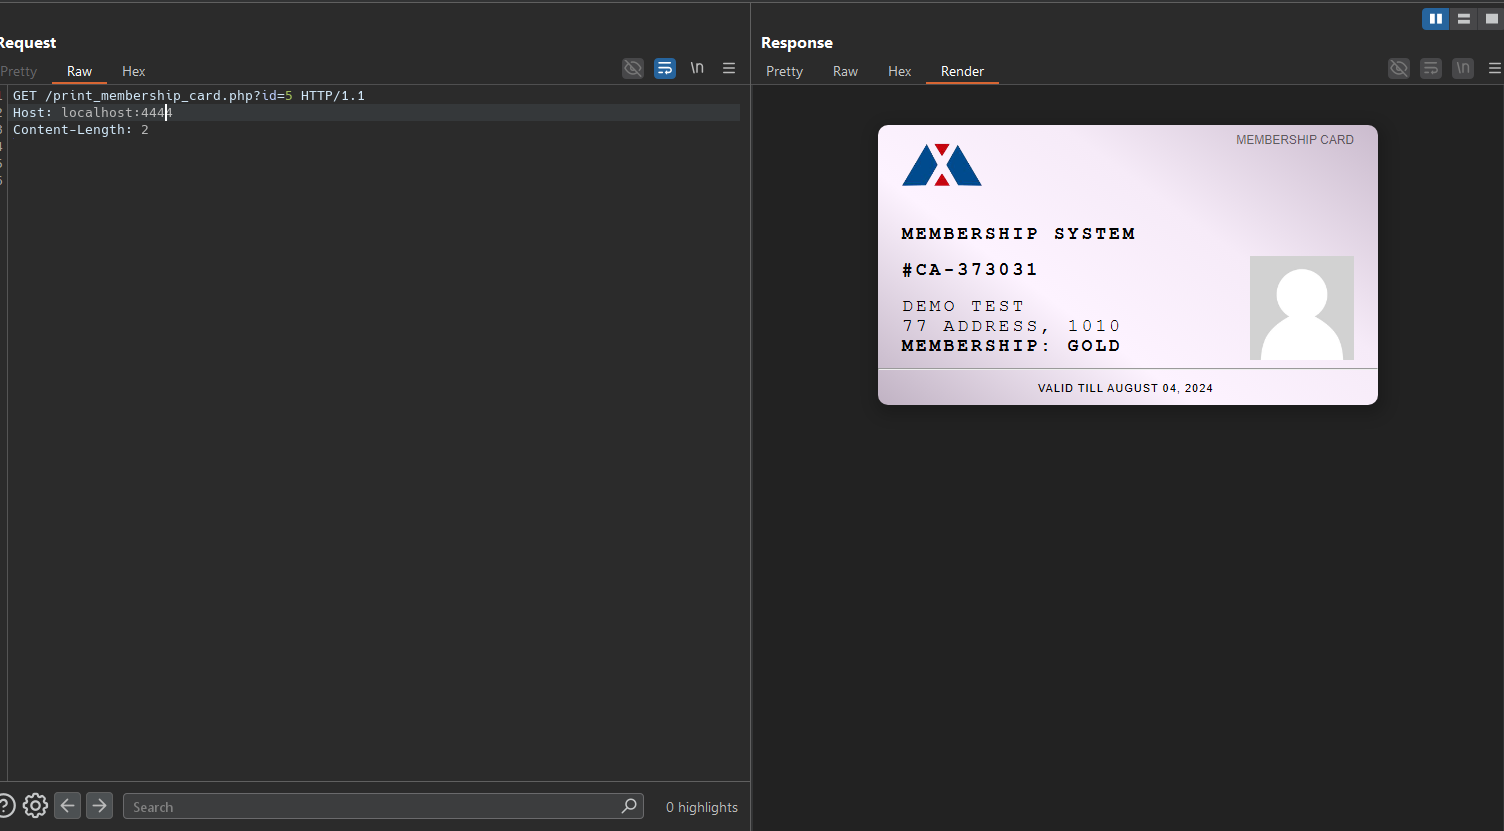
Task: Switch to Request Hex tab
Action: pos(133,71)
